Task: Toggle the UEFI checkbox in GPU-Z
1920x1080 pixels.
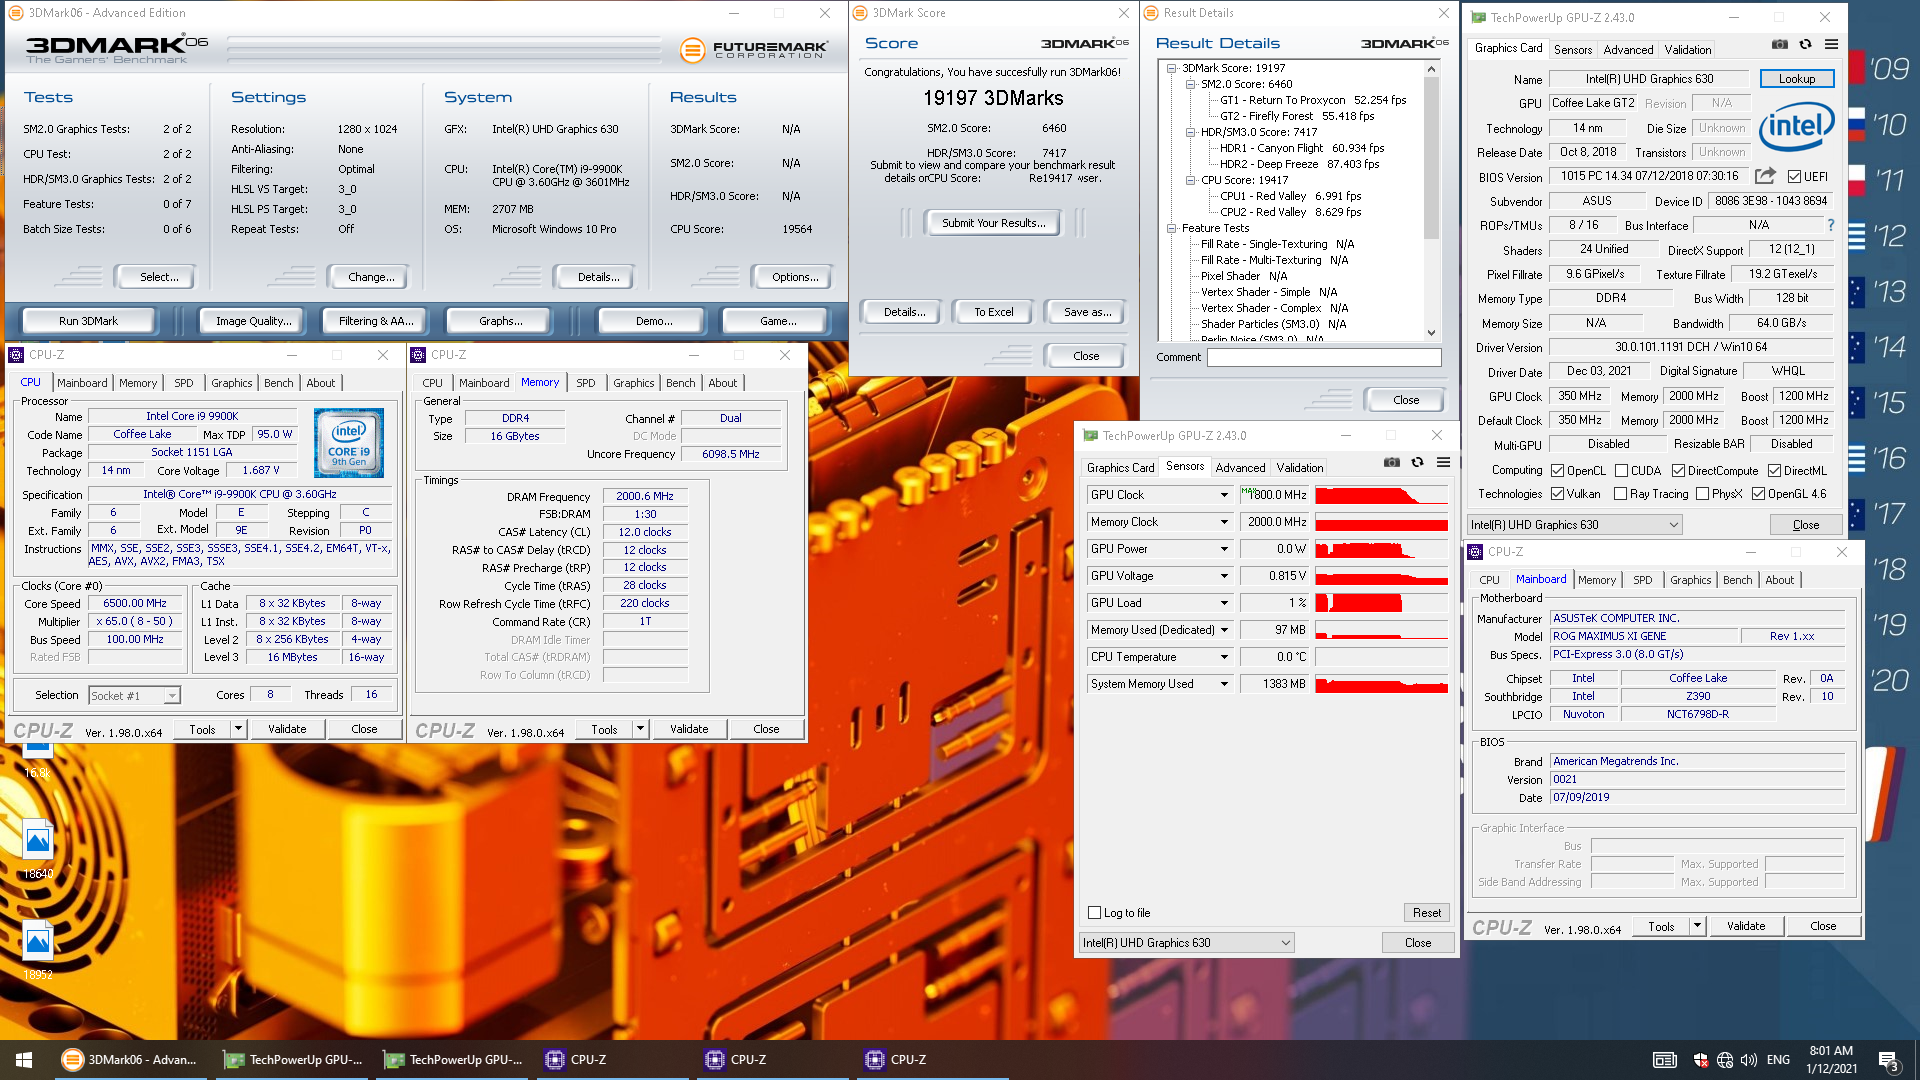Action: pos(1794,177)
